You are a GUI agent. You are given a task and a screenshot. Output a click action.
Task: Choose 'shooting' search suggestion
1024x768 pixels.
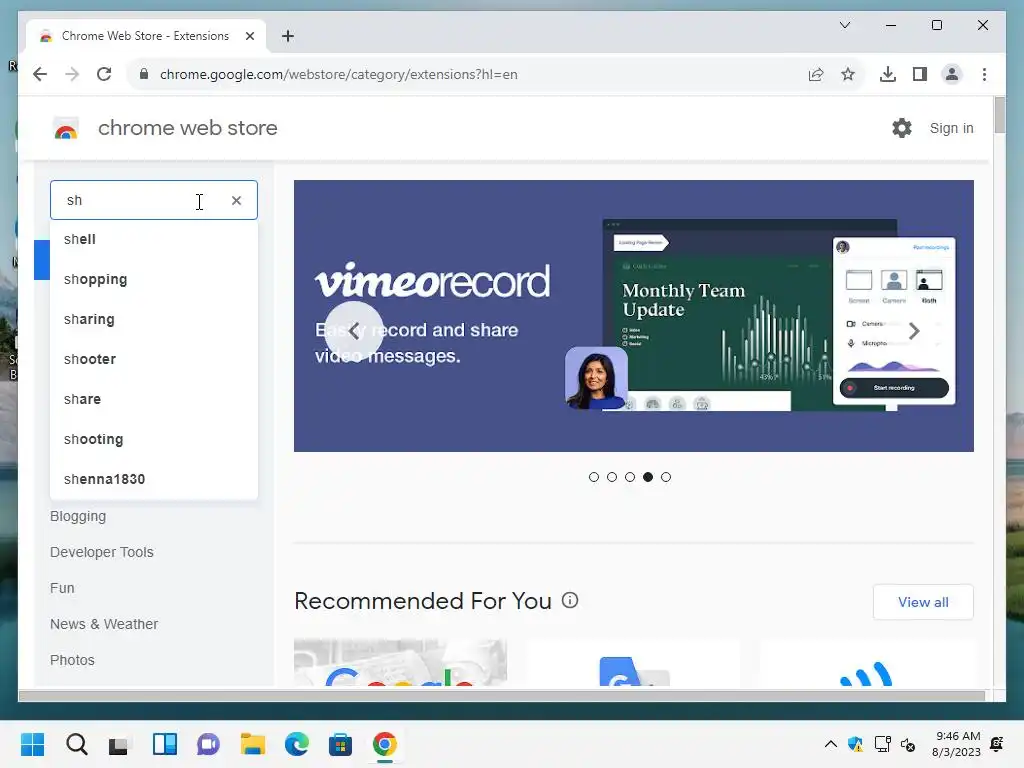click(x=154, y=440)
